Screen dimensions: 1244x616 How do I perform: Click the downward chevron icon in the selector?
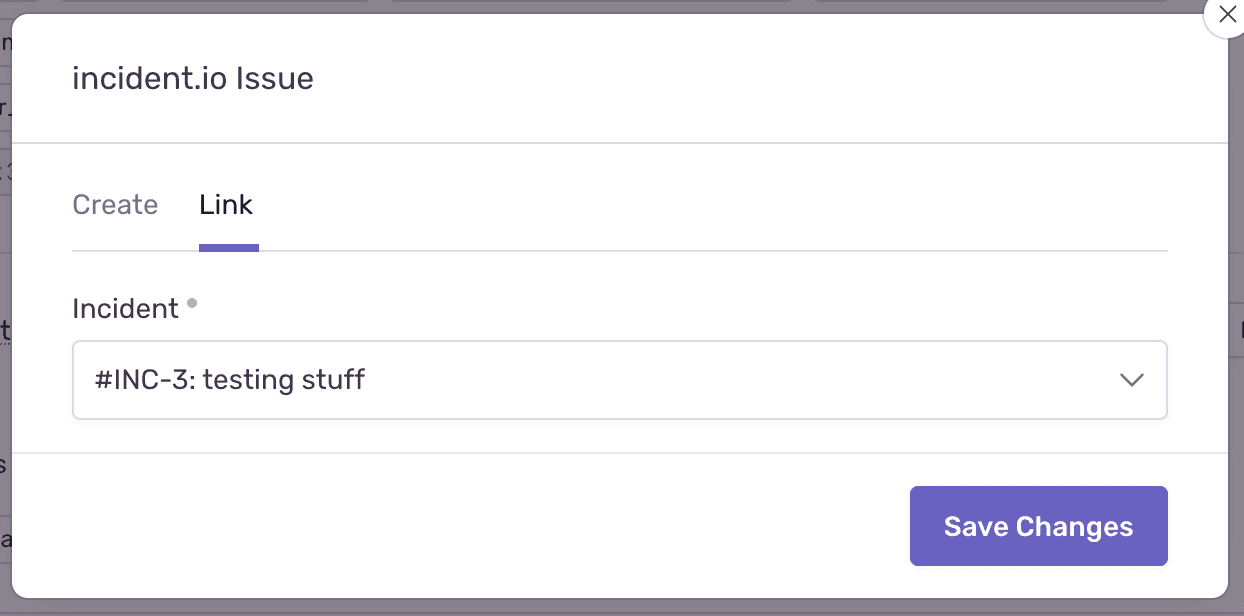click(x=1131, y=380)
